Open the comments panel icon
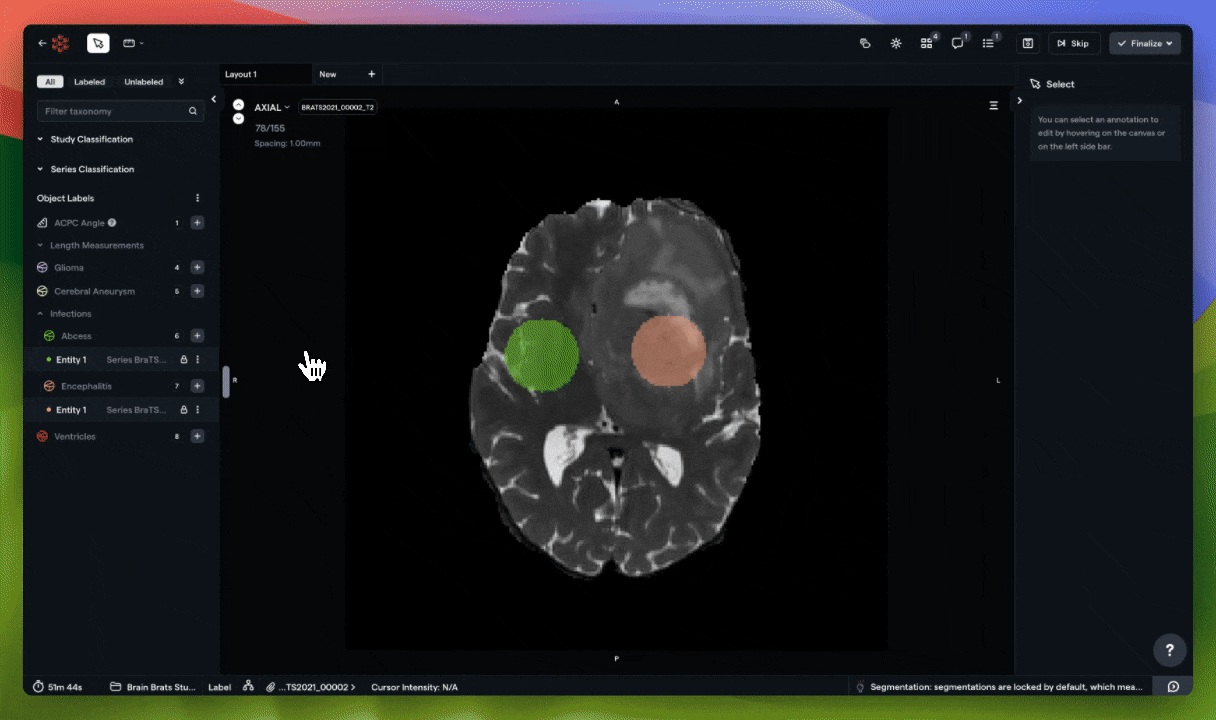This screenshot has height=720, width=1216. click(x=957, y=43)
